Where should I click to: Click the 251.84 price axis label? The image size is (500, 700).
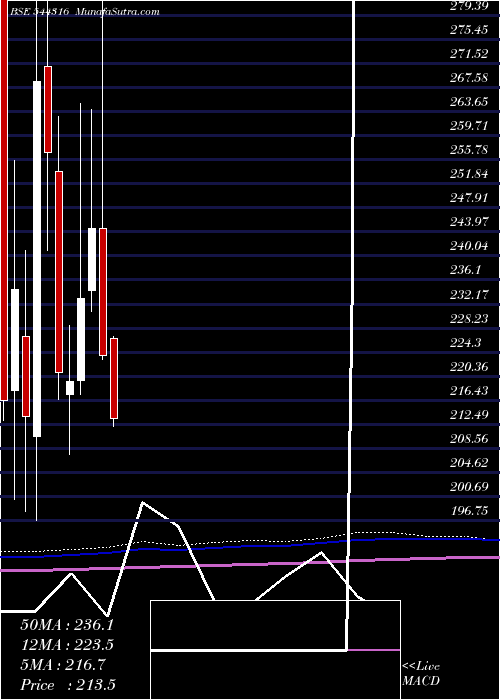pyautogui.click(x=470, y=174)
